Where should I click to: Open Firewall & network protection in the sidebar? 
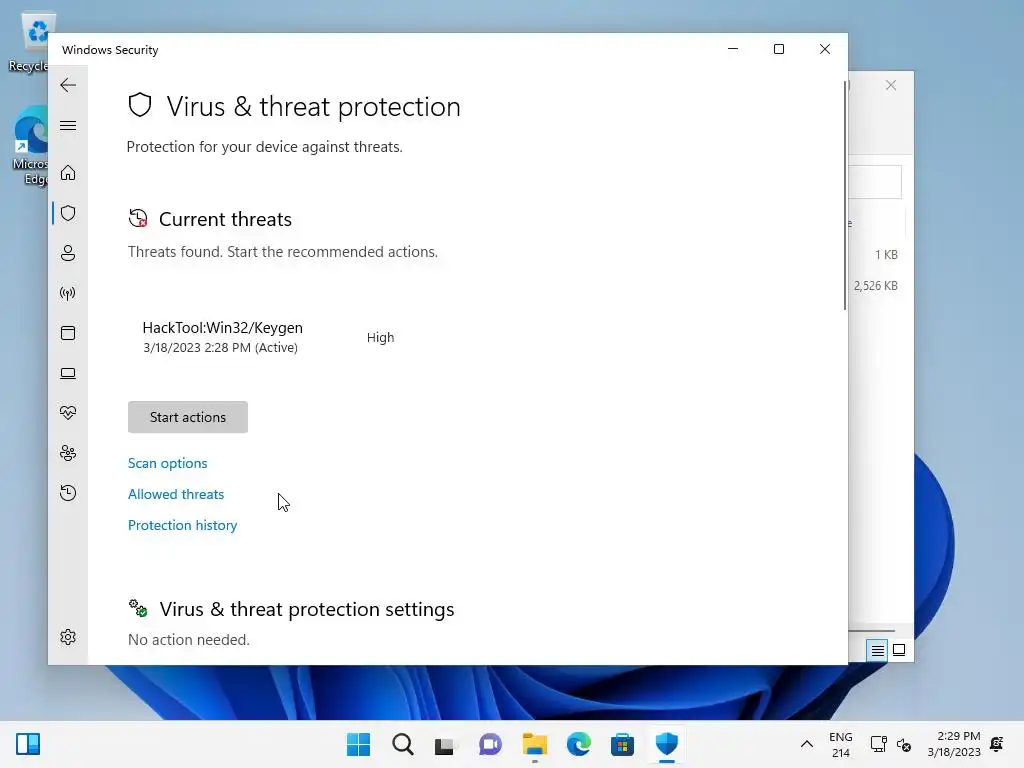point(68,293)
